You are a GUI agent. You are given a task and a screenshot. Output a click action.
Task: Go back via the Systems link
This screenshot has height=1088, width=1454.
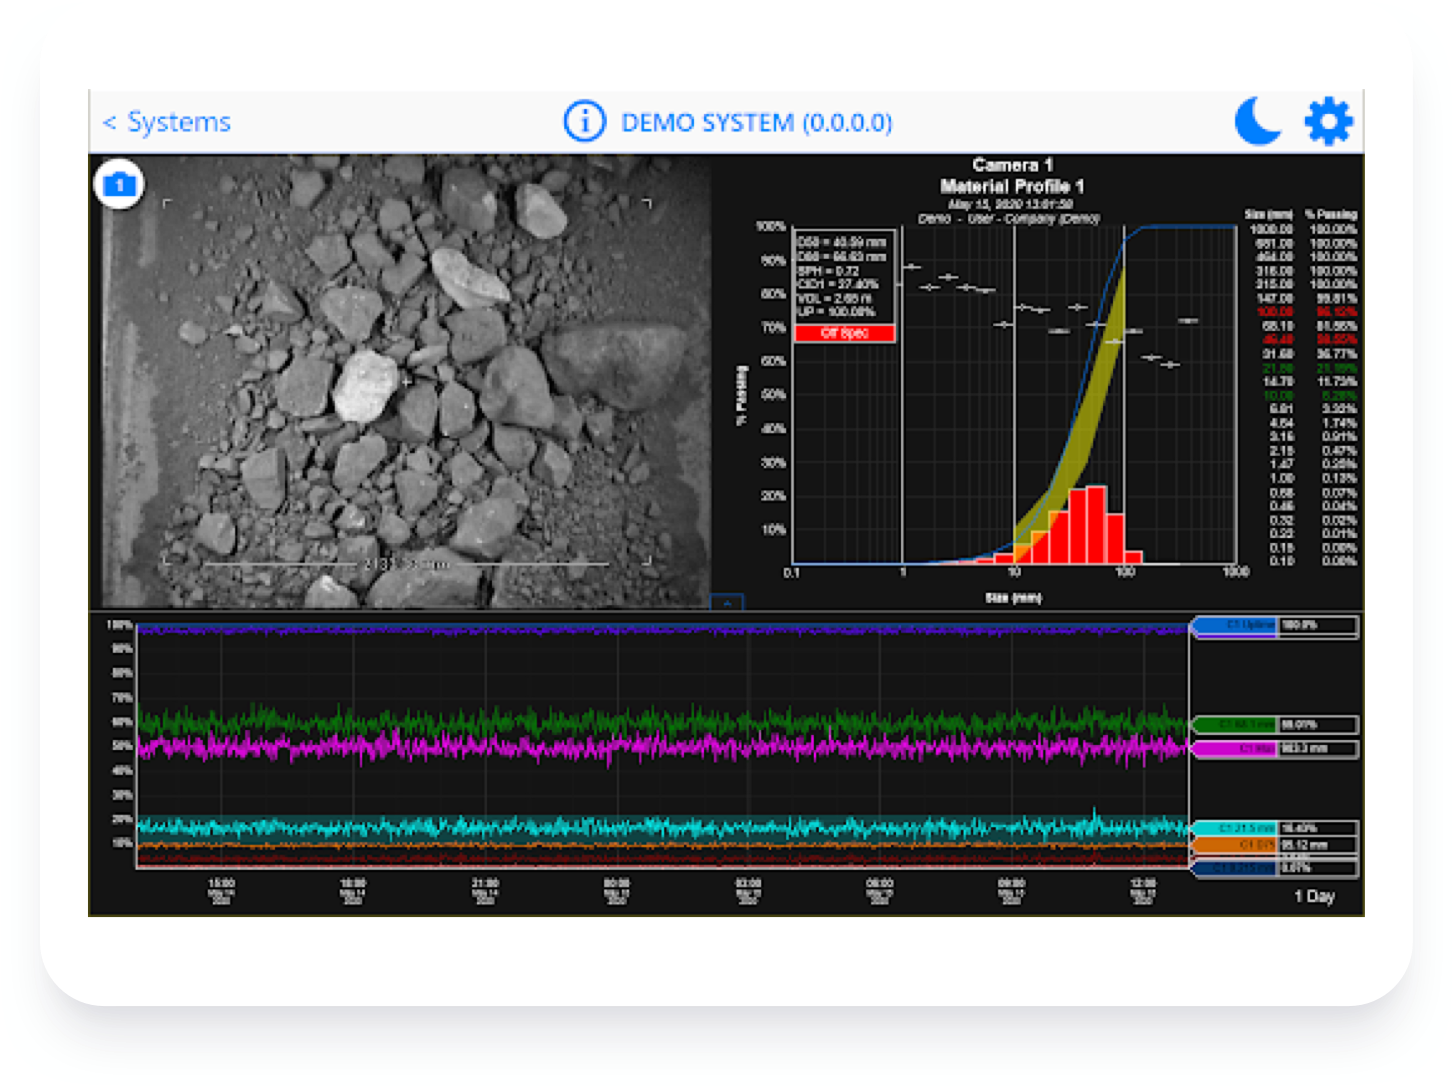(x=167, y=122)
